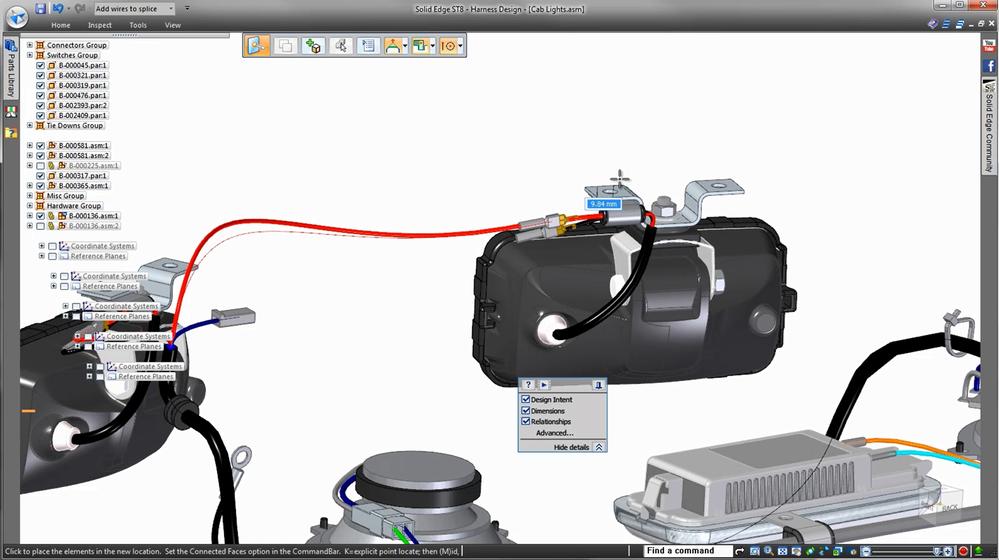Screen dimensions: 999x560
Task: Select the B-000136.asm:1 tree item
Action: (x=94, y=216)
